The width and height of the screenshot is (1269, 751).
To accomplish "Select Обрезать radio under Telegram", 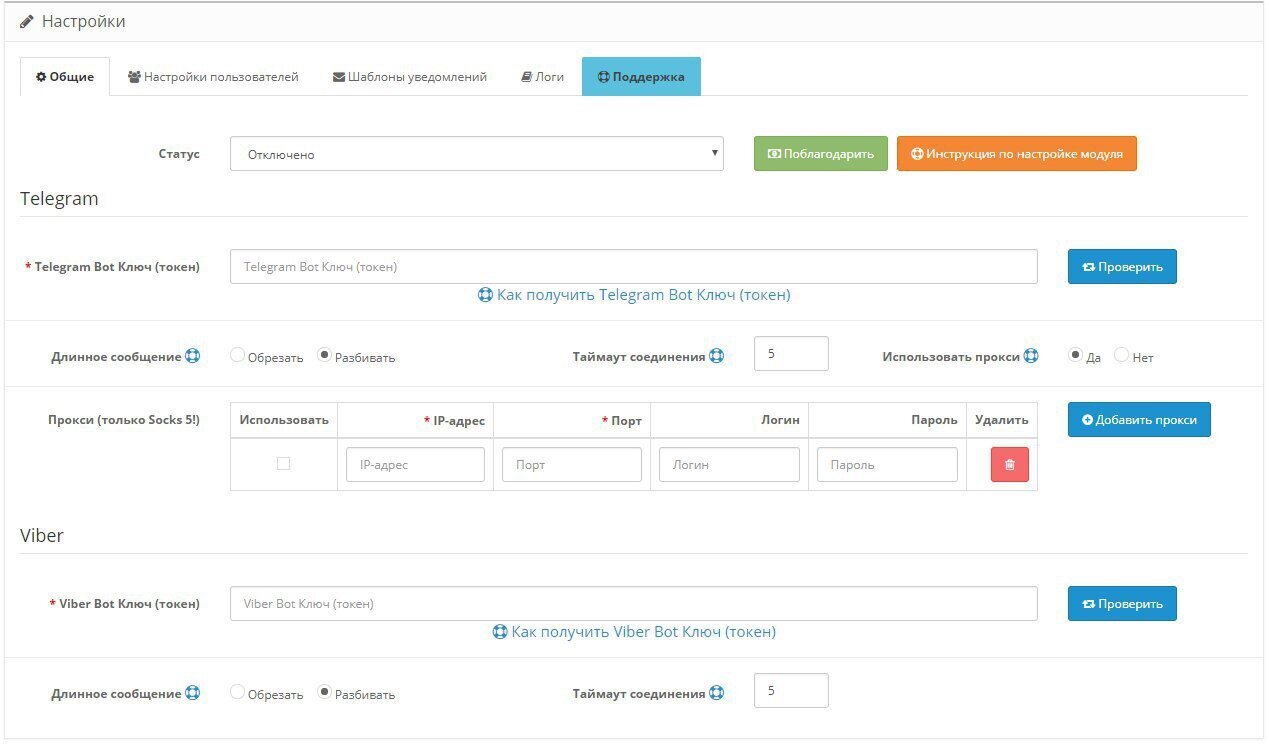I will tap(238, 355).
